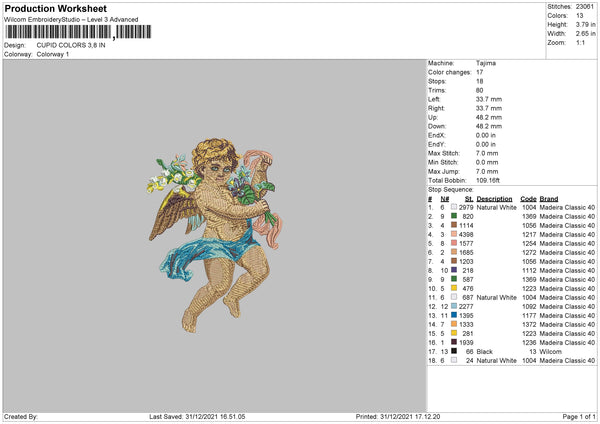600x424 pixels.
Task: Click the Stops value 18
Action: pos(479,81)
